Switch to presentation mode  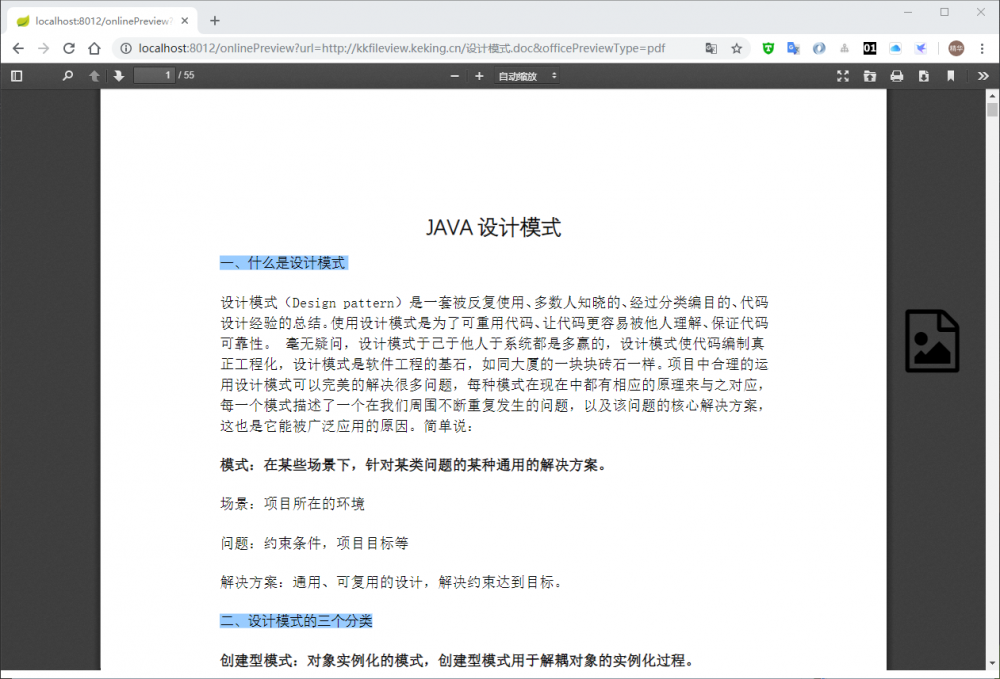[843, 75]
